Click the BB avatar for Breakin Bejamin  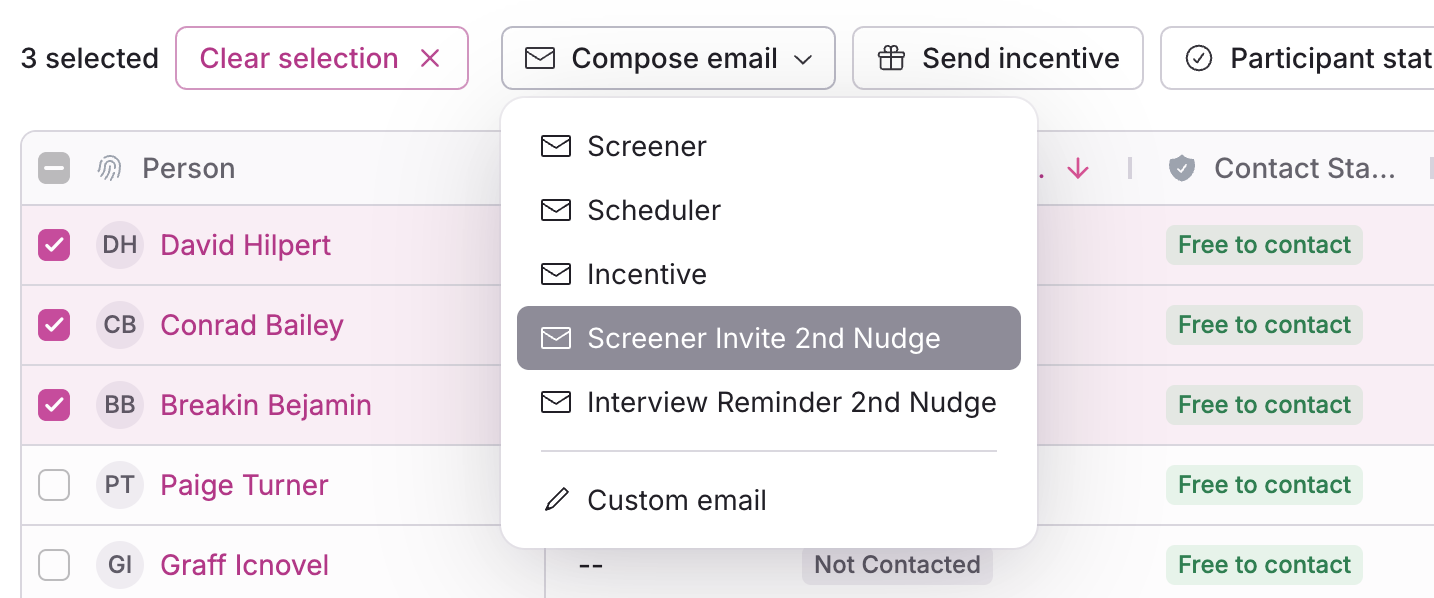click(x=120, y=405)
